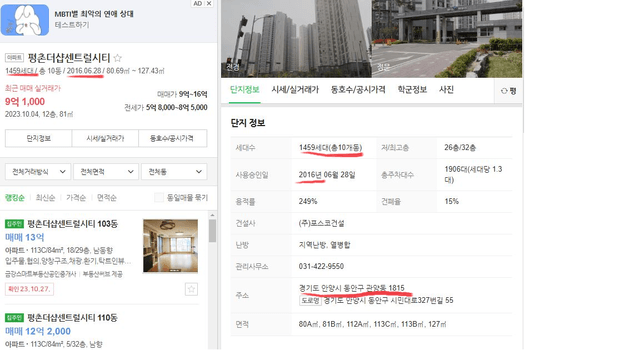Sort listings by 면적순
Screen dimensions: 640x360
pyautogui.click(x=107, y=198)
